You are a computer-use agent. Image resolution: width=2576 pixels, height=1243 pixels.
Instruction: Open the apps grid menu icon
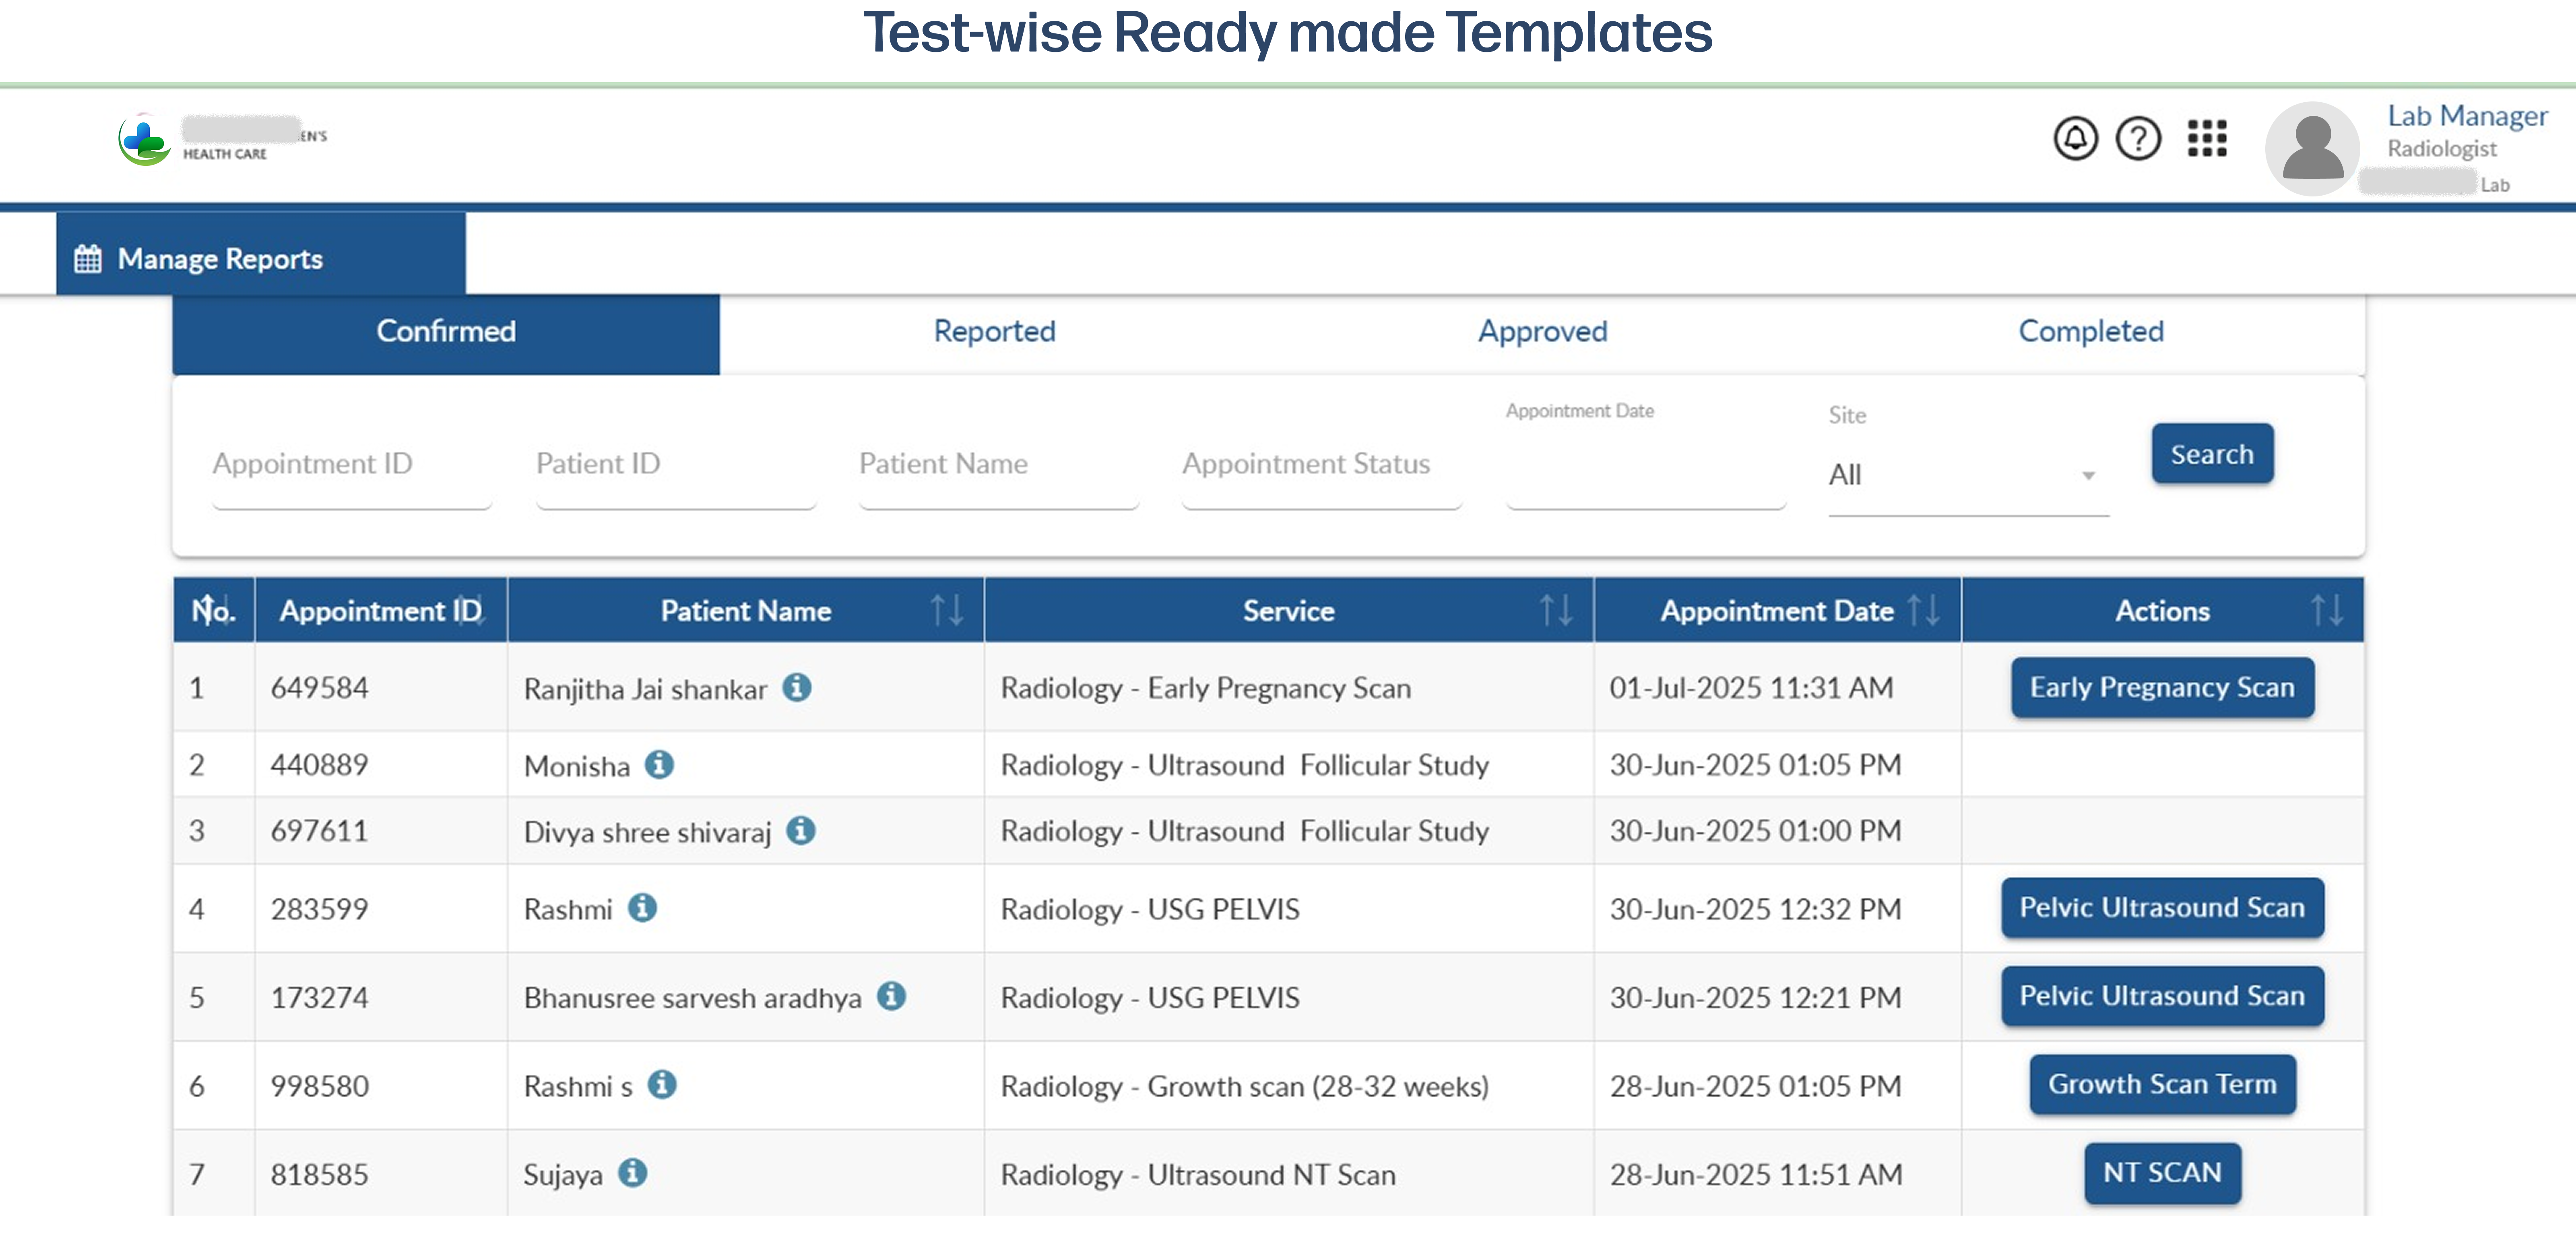(2206, 138)
